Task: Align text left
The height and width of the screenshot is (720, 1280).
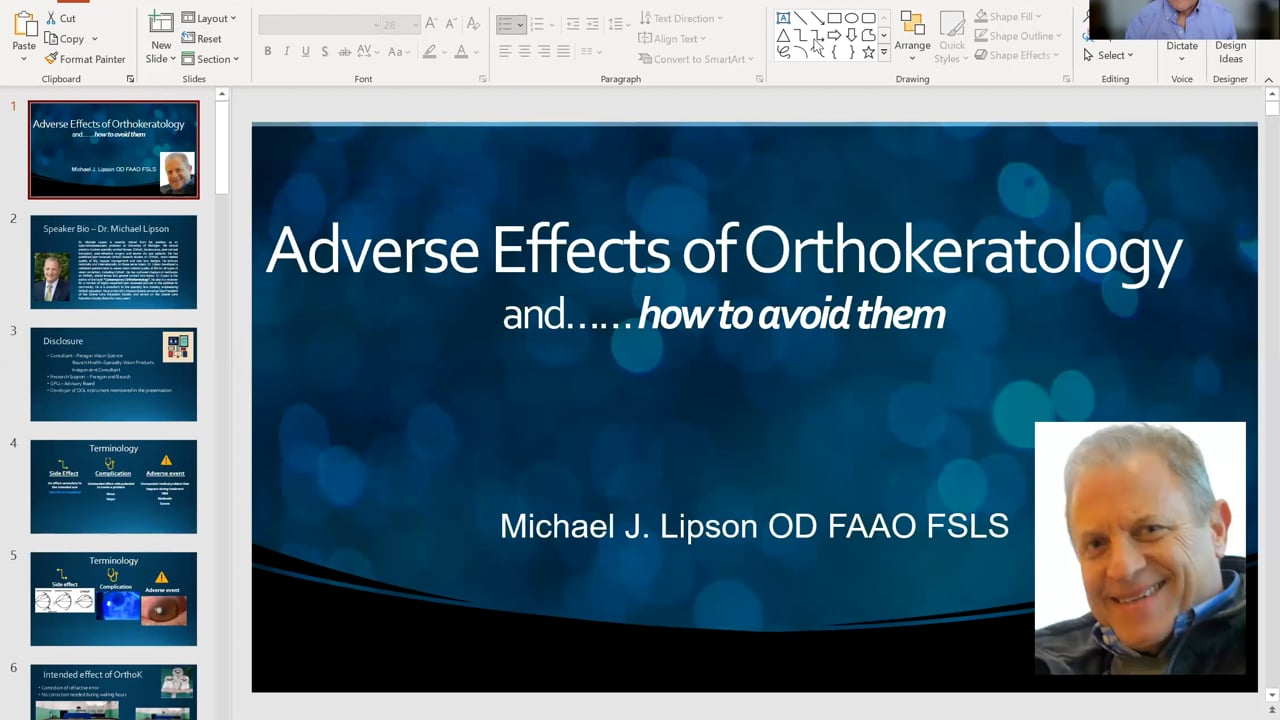Action: coord(505,51)
